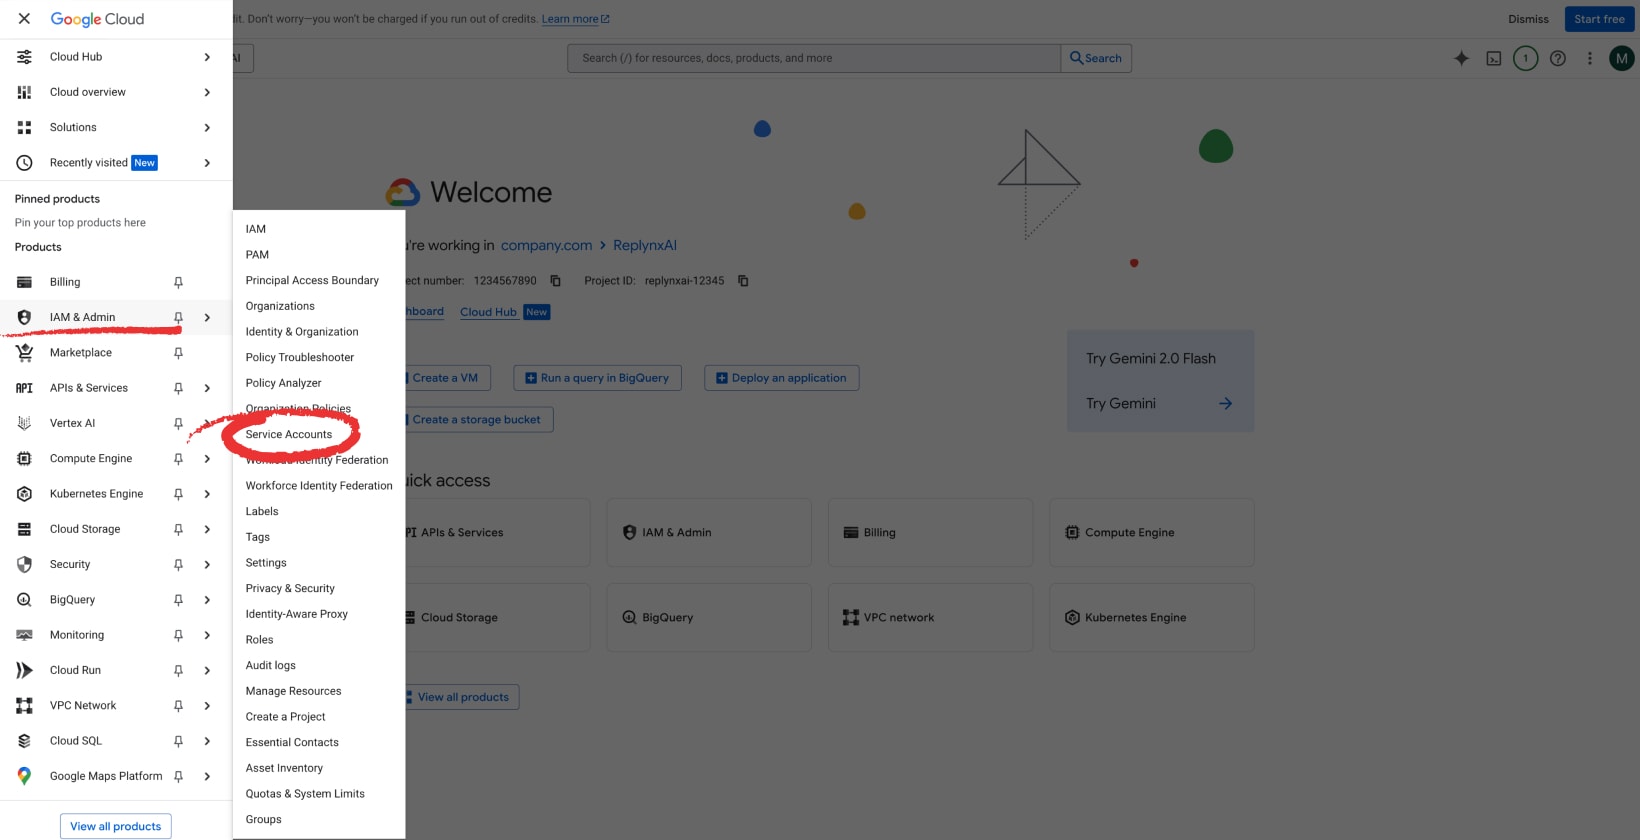
Task: Pin Compute Engine product
Action: (178, 459)
